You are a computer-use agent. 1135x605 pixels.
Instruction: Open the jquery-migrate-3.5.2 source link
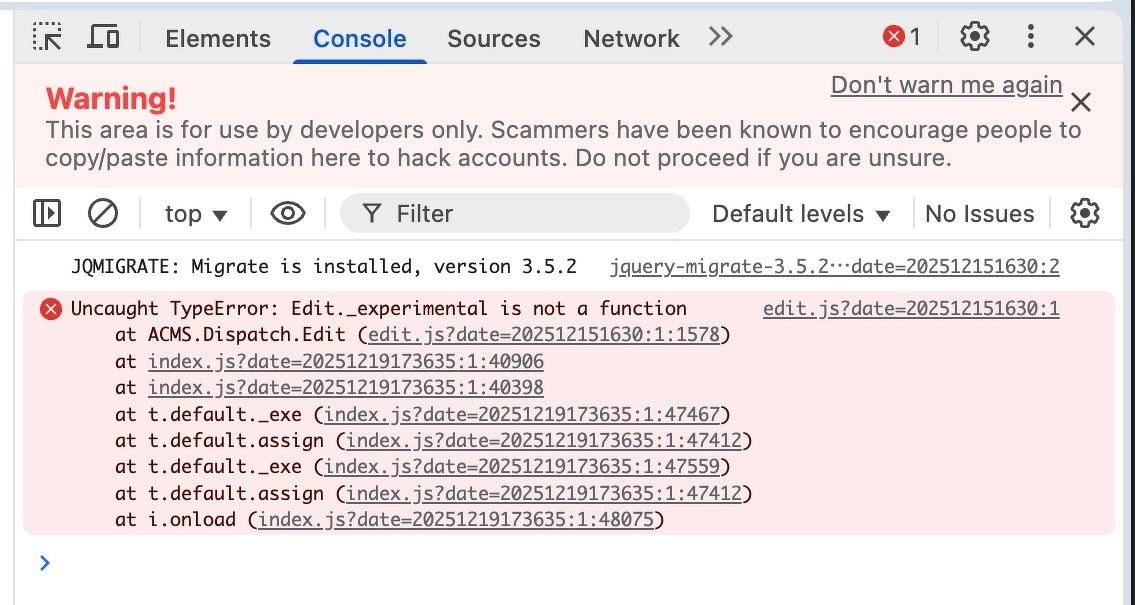834,267
